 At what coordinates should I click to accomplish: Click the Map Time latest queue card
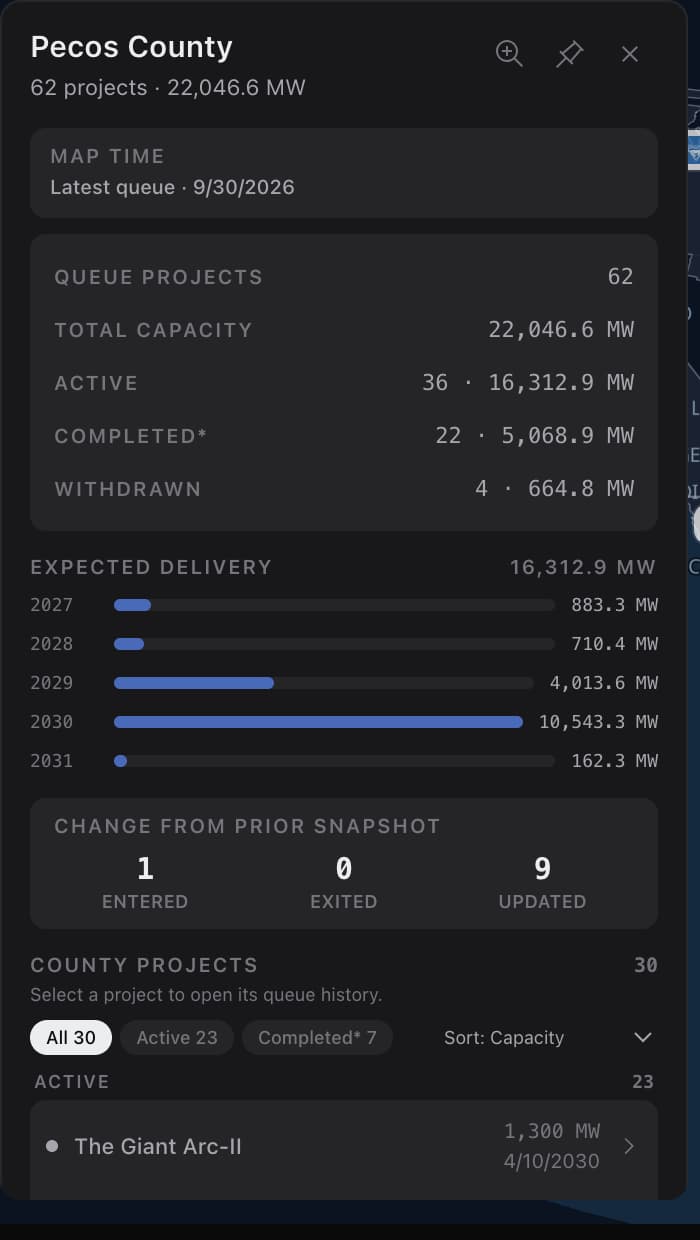pos(344,173)
